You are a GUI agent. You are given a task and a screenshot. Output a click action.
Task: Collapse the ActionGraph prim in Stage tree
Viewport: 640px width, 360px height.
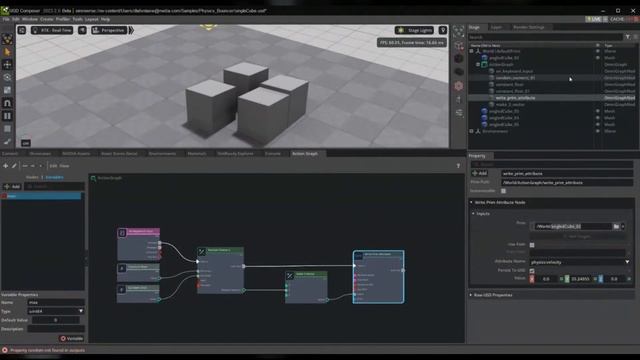(x=478, y=64)
